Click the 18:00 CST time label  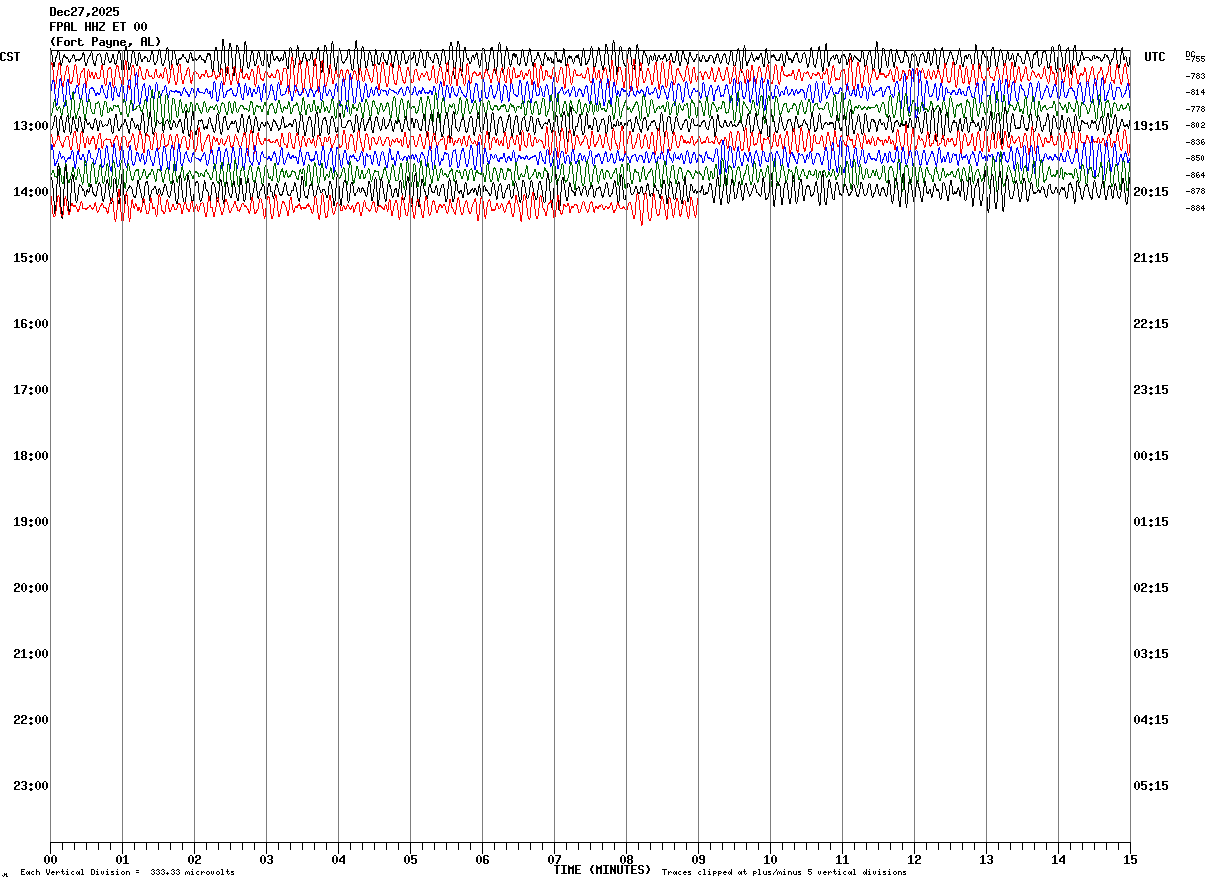pyautogui.click(x=31, y=456)
